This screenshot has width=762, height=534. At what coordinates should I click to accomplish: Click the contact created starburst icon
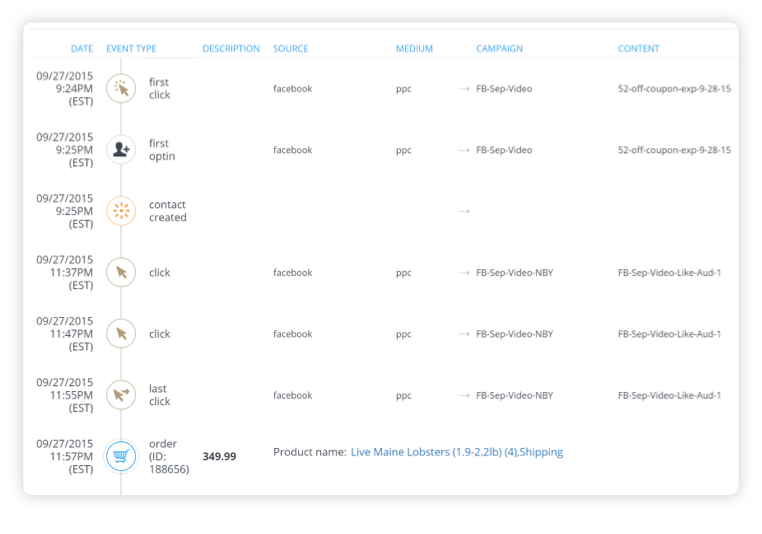tap(121, 211)
